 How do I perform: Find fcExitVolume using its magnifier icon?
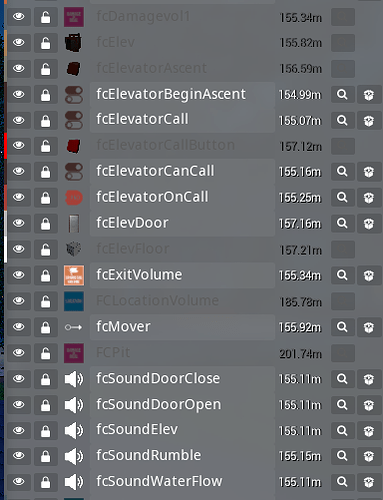(342, 275)
